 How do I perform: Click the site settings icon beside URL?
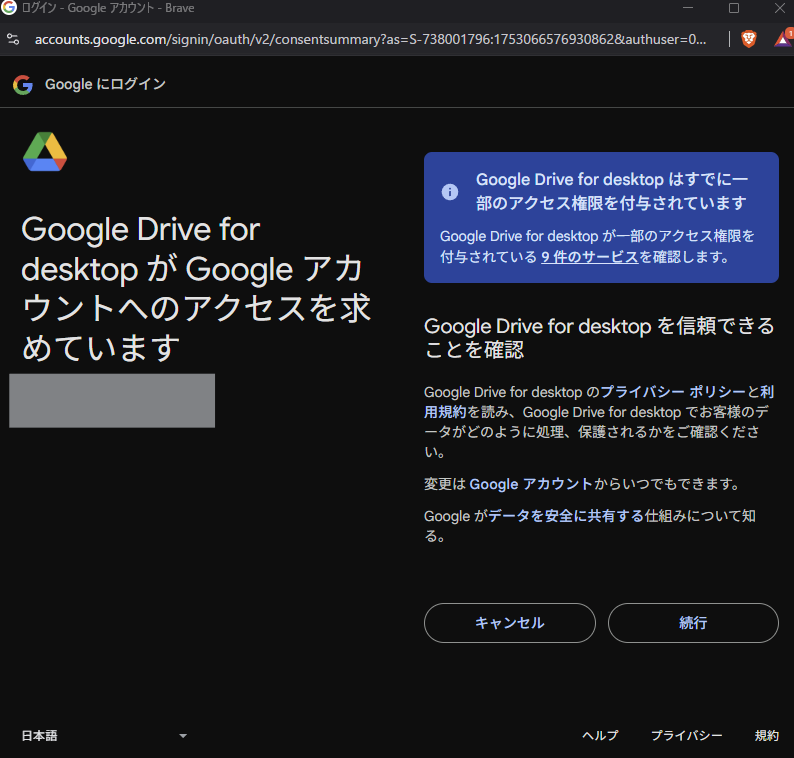[x=12, y=40]
